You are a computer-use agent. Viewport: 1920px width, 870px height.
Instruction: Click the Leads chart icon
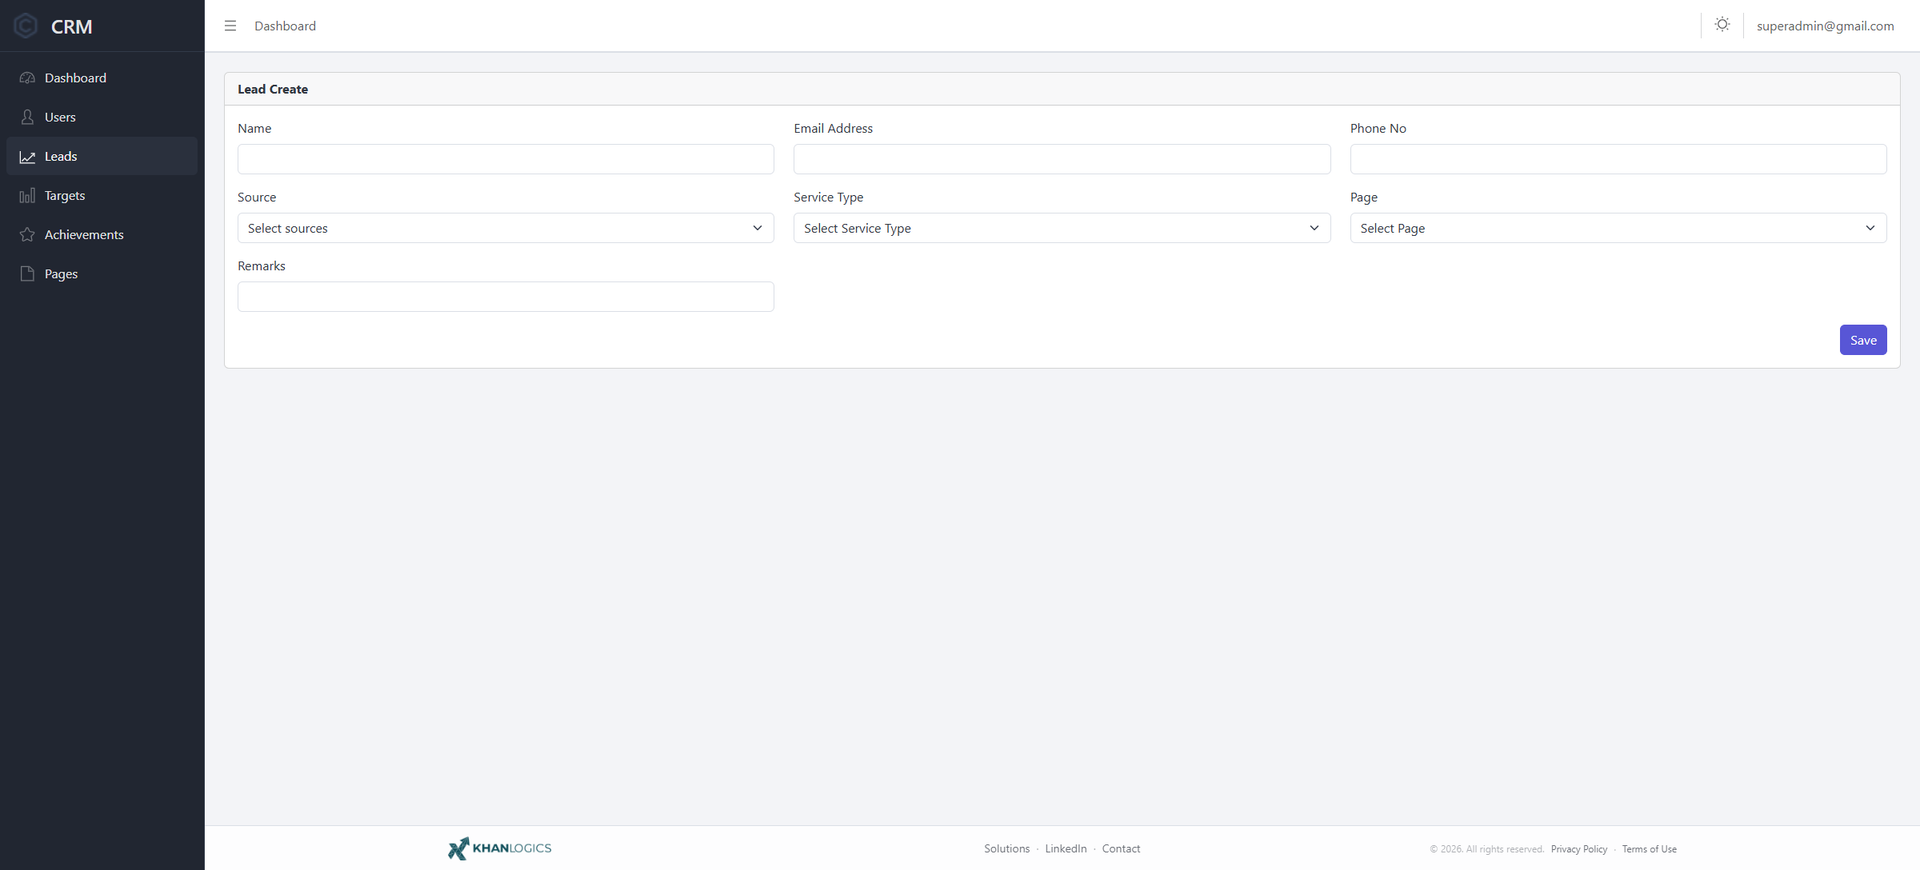click(x=27, y=157)
